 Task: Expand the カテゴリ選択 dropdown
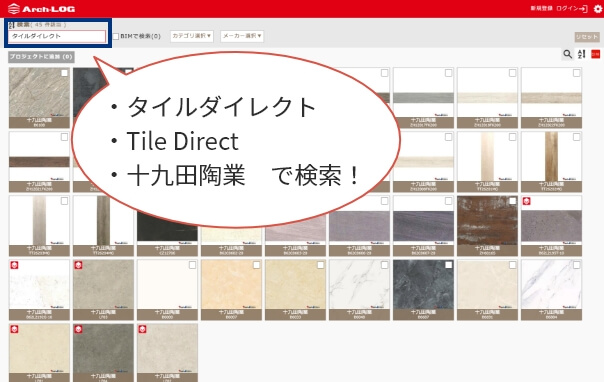tap(192, 36)
